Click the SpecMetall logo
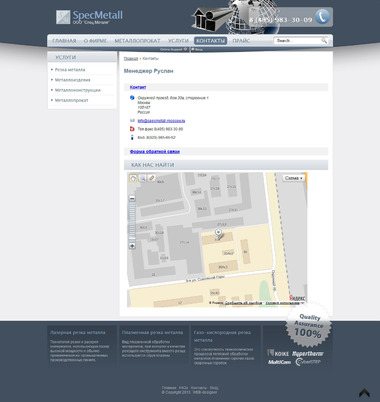This screenshot has height=402, width=380. click(89, 17)
